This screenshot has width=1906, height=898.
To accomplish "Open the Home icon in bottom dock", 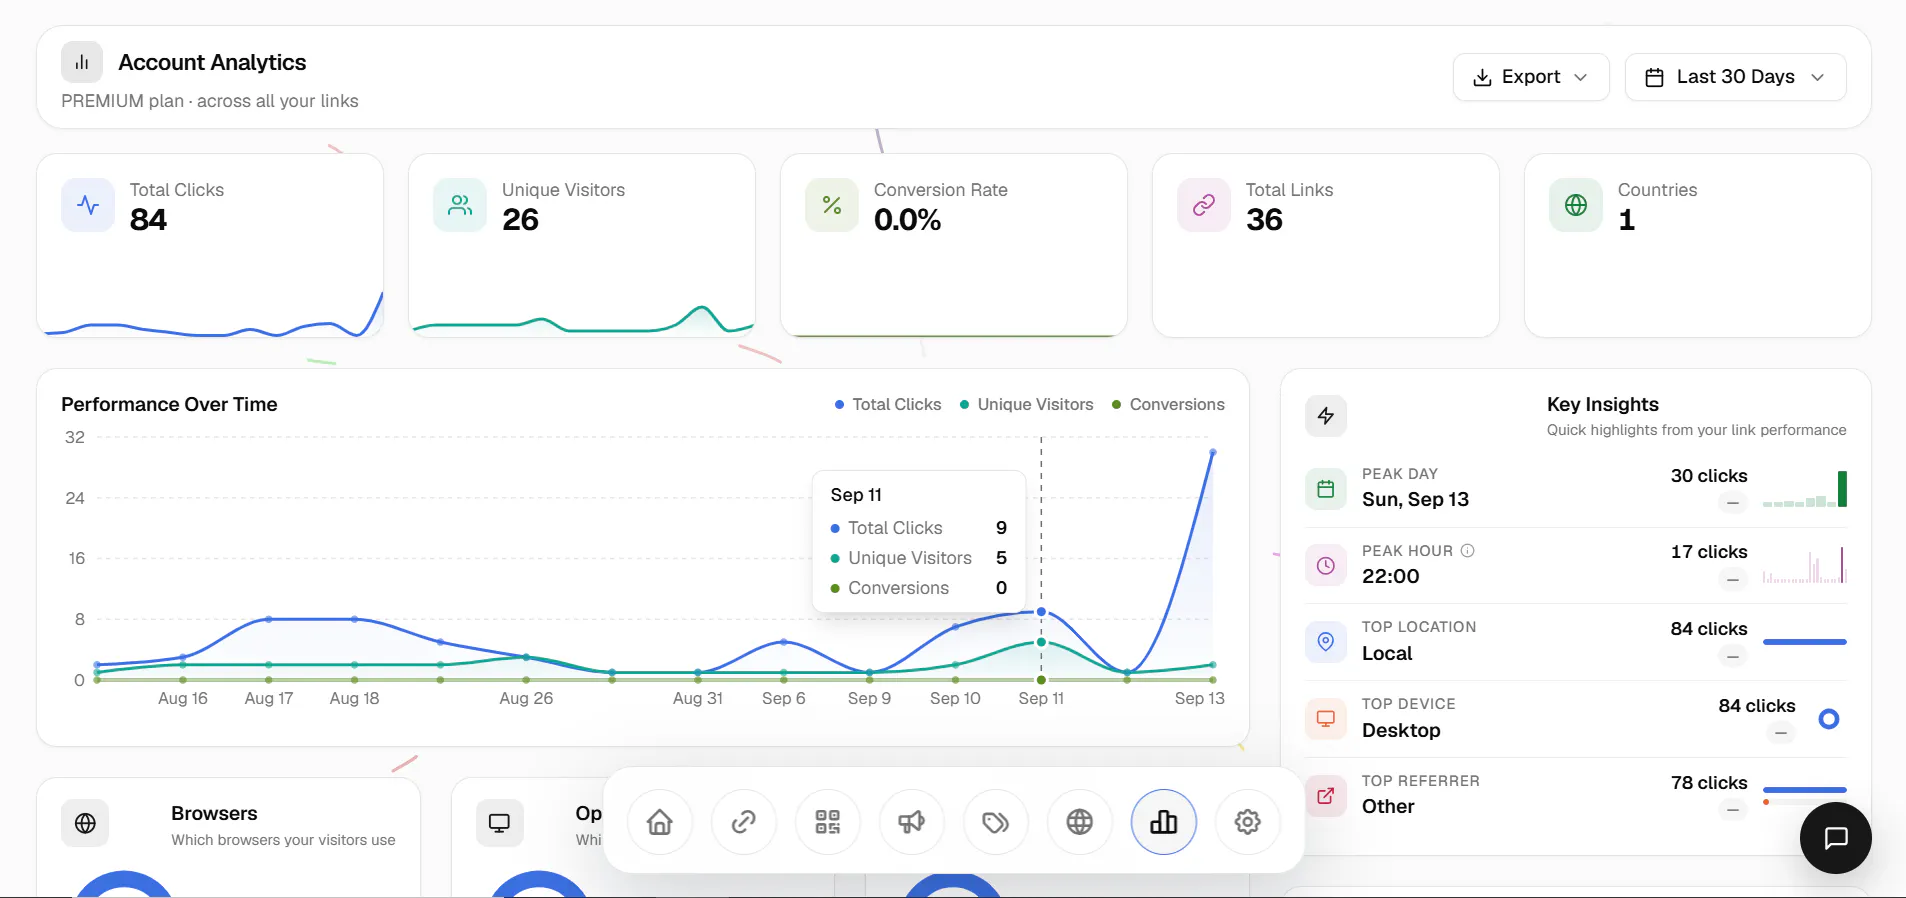I will click(660, 822).
